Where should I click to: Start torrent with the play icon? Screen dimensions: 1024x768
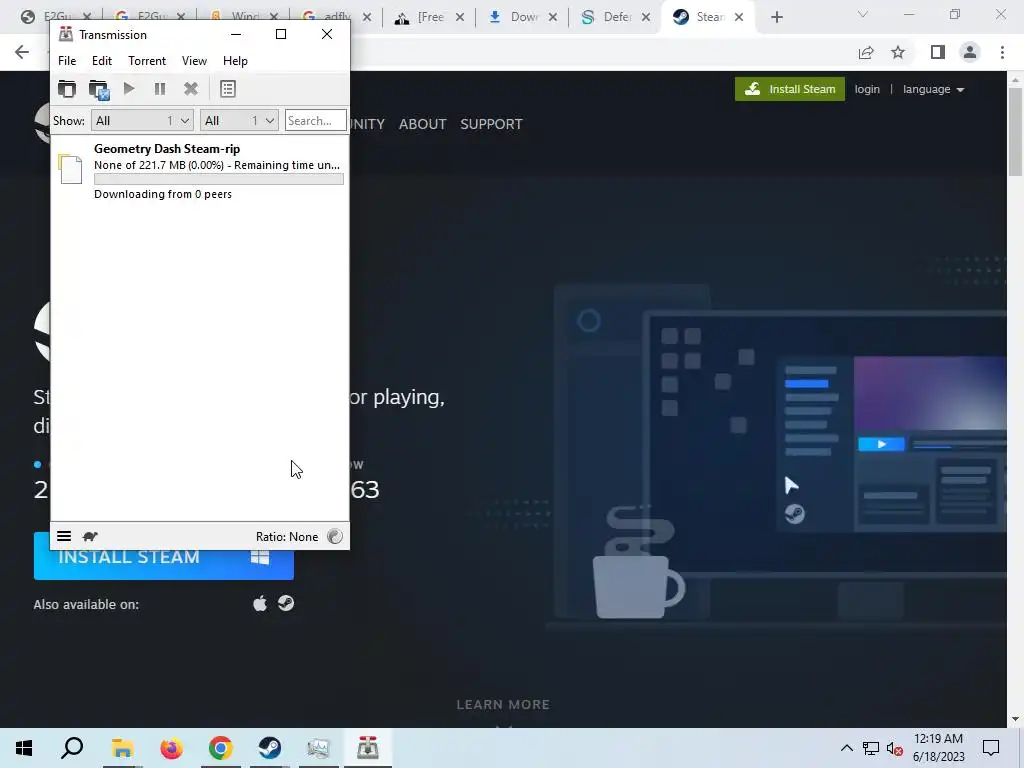[x=129, y=89]
